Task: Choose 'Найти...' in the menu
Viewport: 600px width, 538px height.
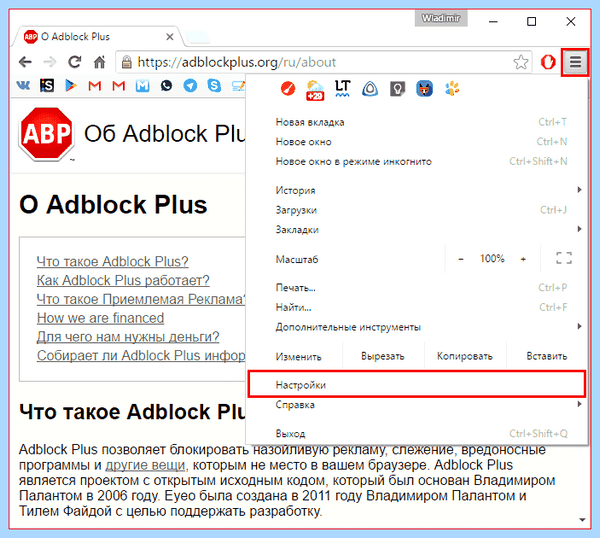Action: pos(417,307)
